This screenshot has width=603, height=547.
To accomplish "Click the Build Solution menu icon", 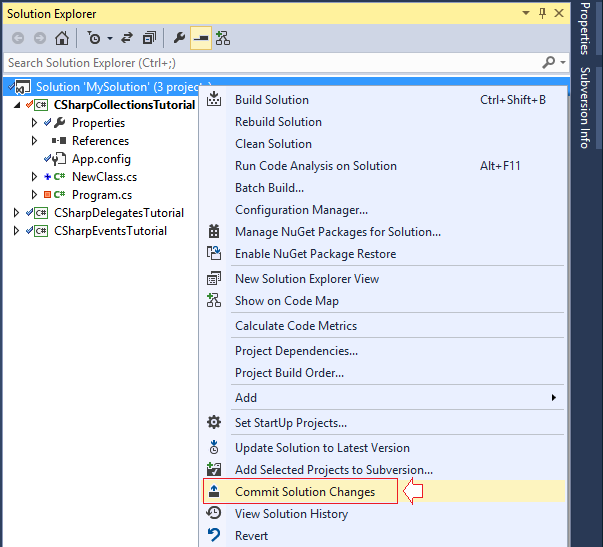I will click(214, 99).
